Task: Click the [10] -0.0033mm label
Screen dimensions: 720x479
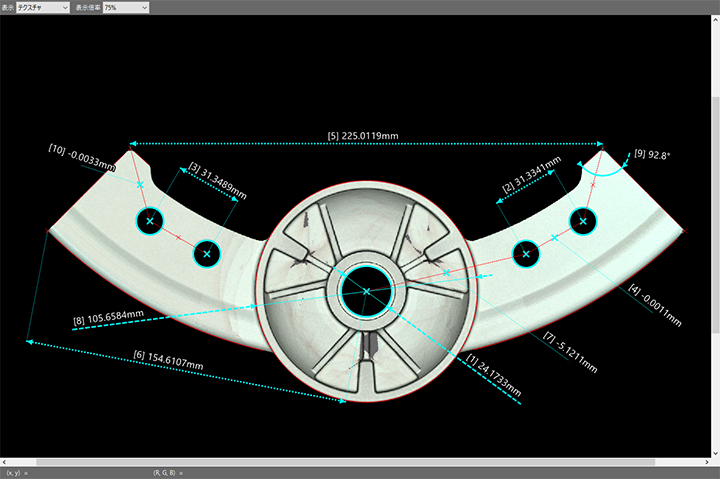Action: pyautogui.click(x=82, y=157)
